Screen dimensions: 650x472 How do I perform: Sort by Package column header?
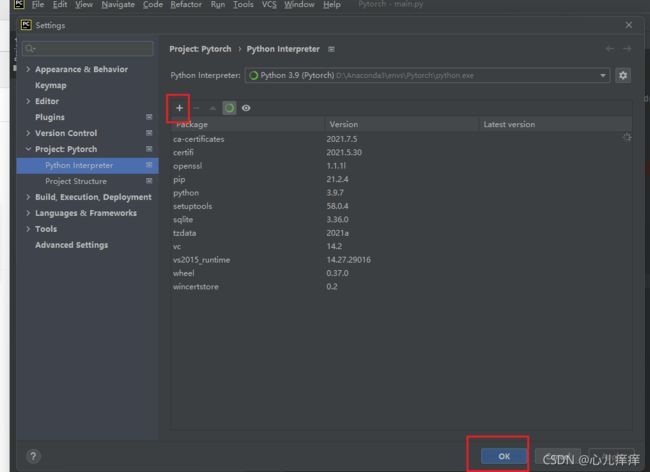(248, 124)
